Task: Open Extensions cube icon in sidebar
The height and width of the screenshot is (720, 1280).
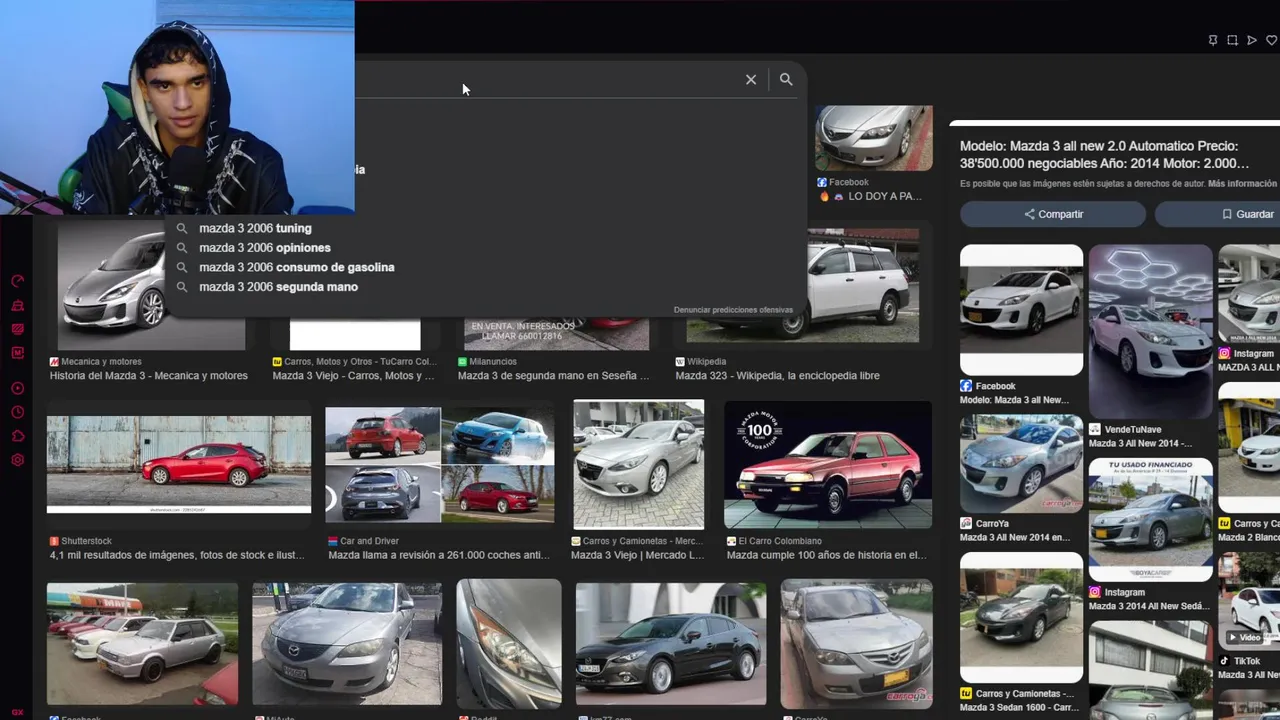Action: click(x=17, y=436)
